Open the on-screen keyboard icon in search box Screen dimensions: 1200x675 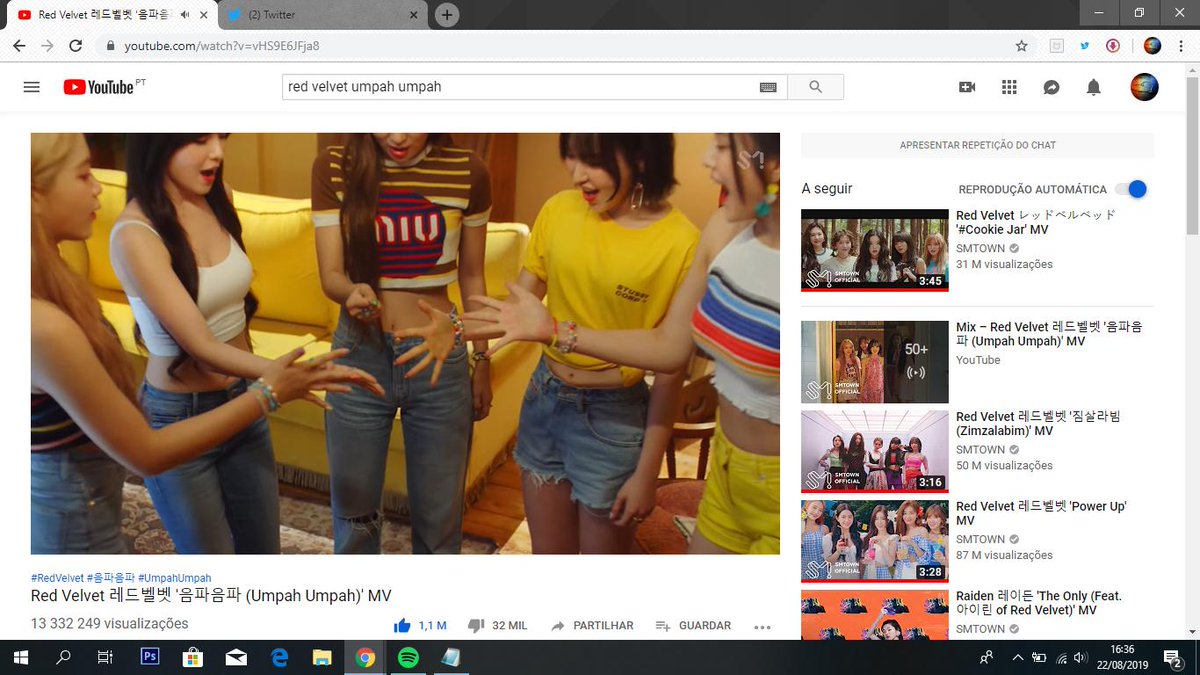click(768, 87)
